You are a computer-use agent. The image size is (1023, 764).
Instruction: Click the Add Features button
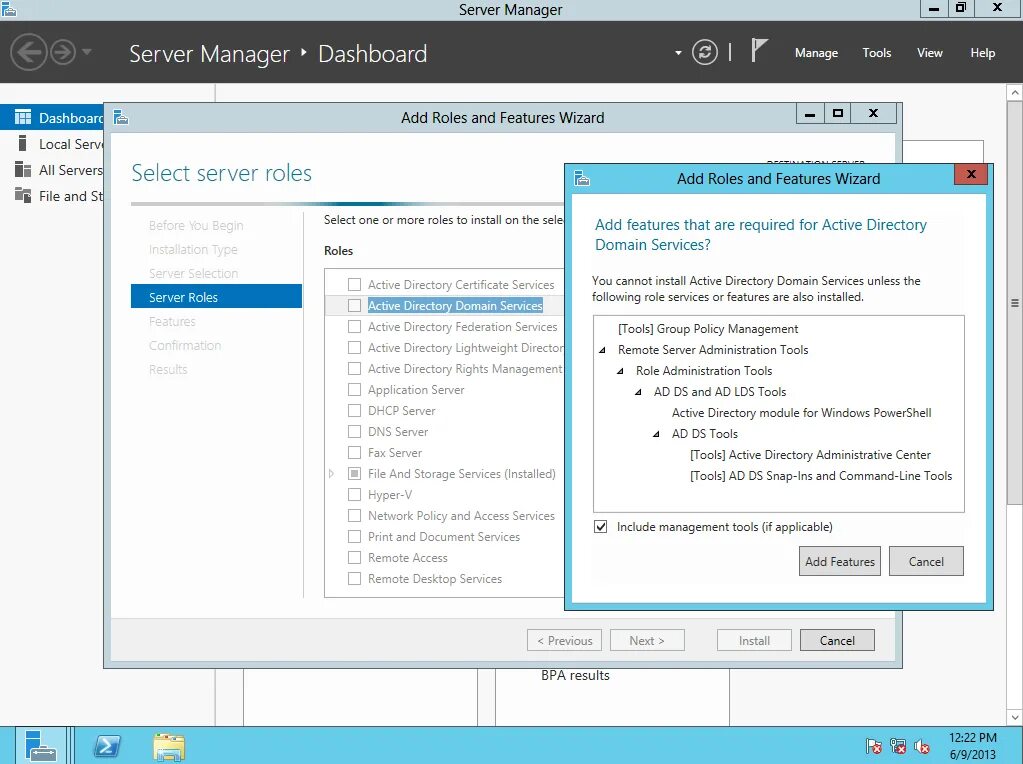(840, 561)
